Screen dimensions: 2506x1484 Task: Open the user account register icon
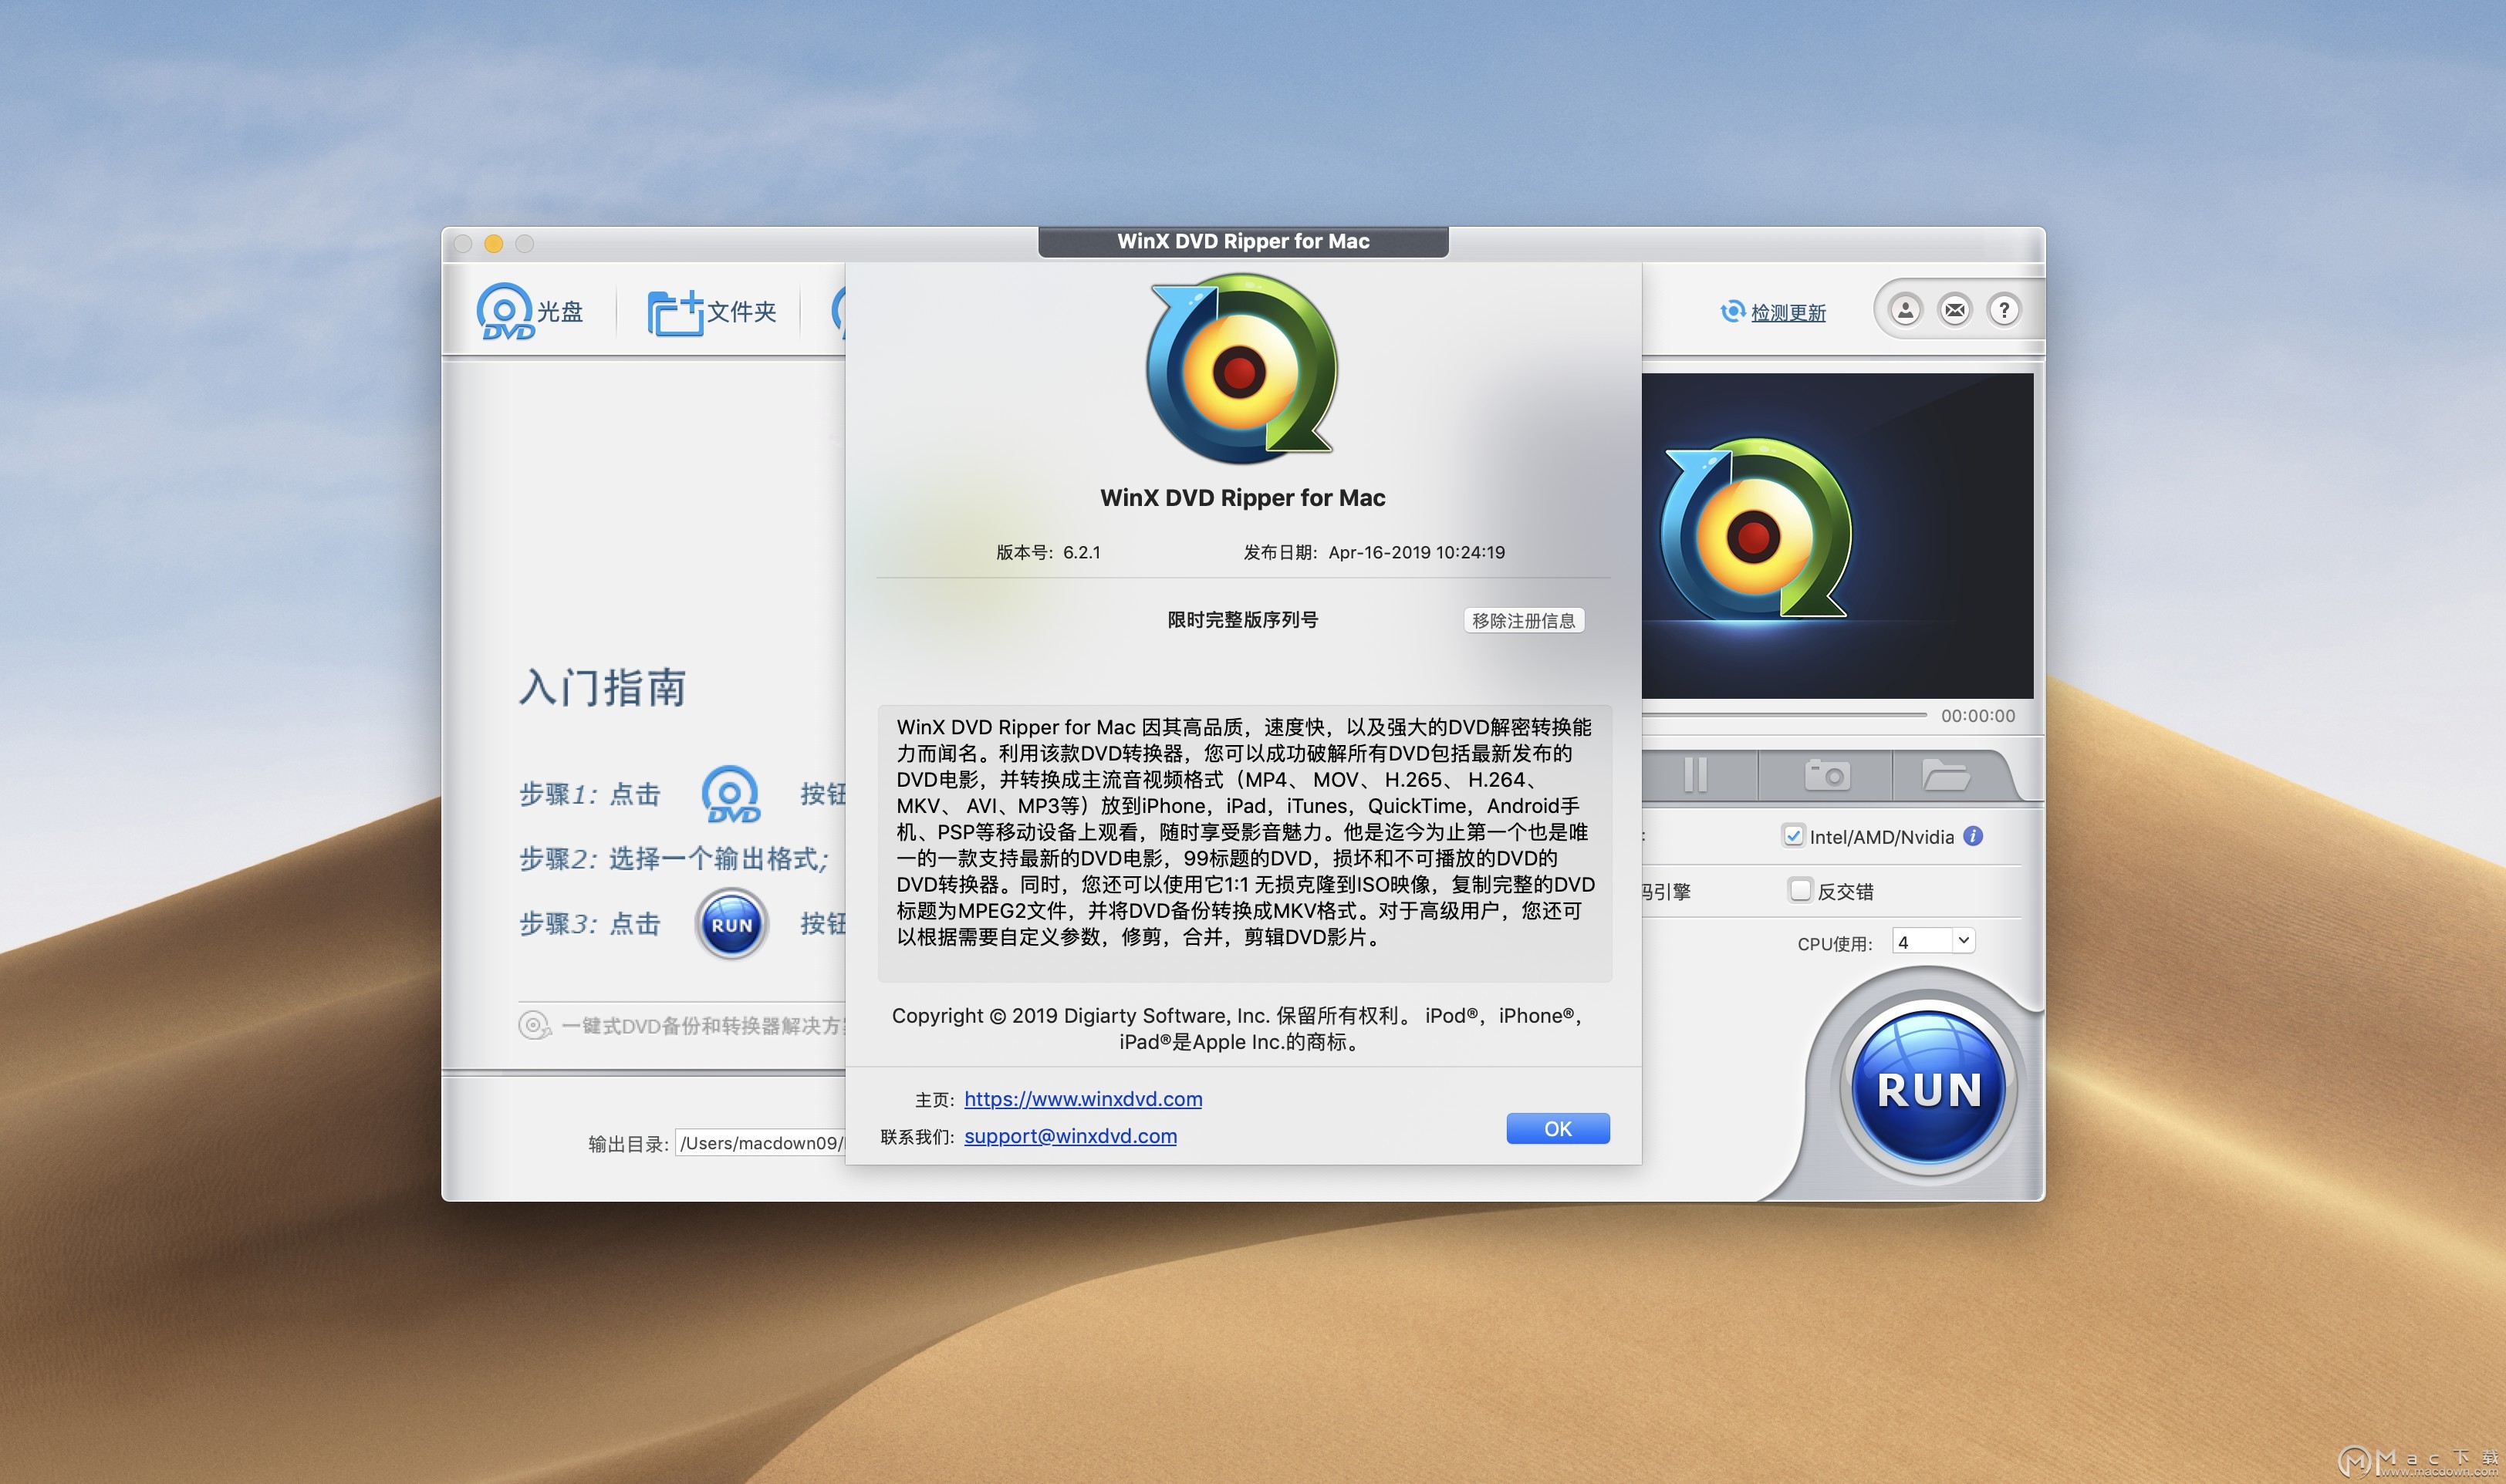(1905, 311)
